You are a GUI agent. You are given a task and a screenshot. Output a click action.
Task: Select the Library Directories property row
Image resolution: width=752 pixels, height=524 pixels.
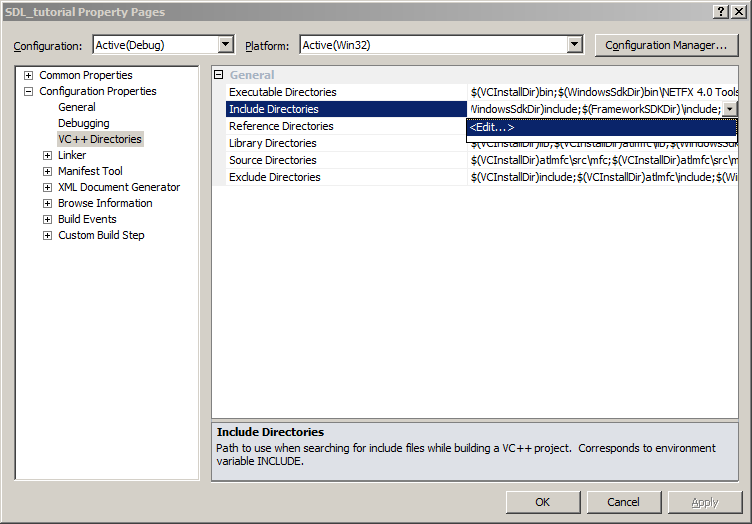tap(346, 143)
